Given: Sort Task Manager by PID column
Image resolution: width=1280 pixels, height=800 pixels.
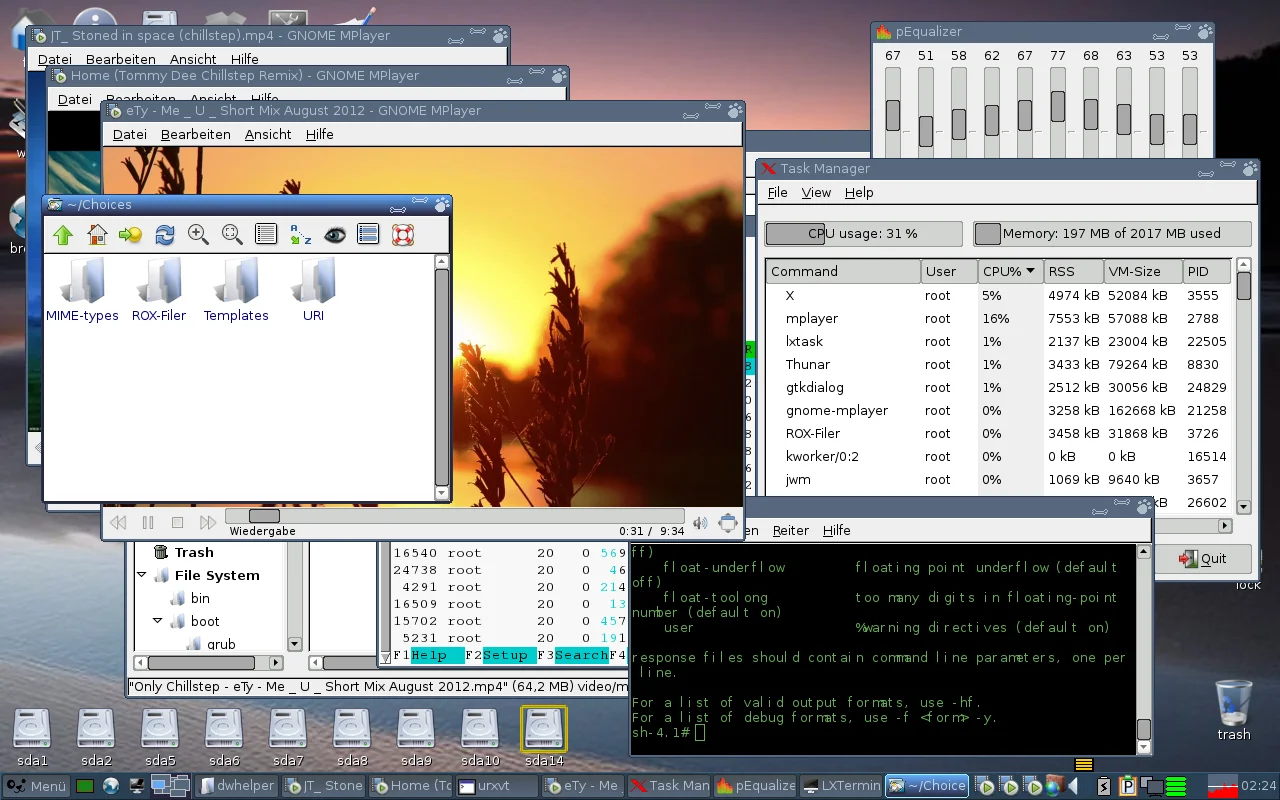Looking at the screenshot, I should point(1208,271).
